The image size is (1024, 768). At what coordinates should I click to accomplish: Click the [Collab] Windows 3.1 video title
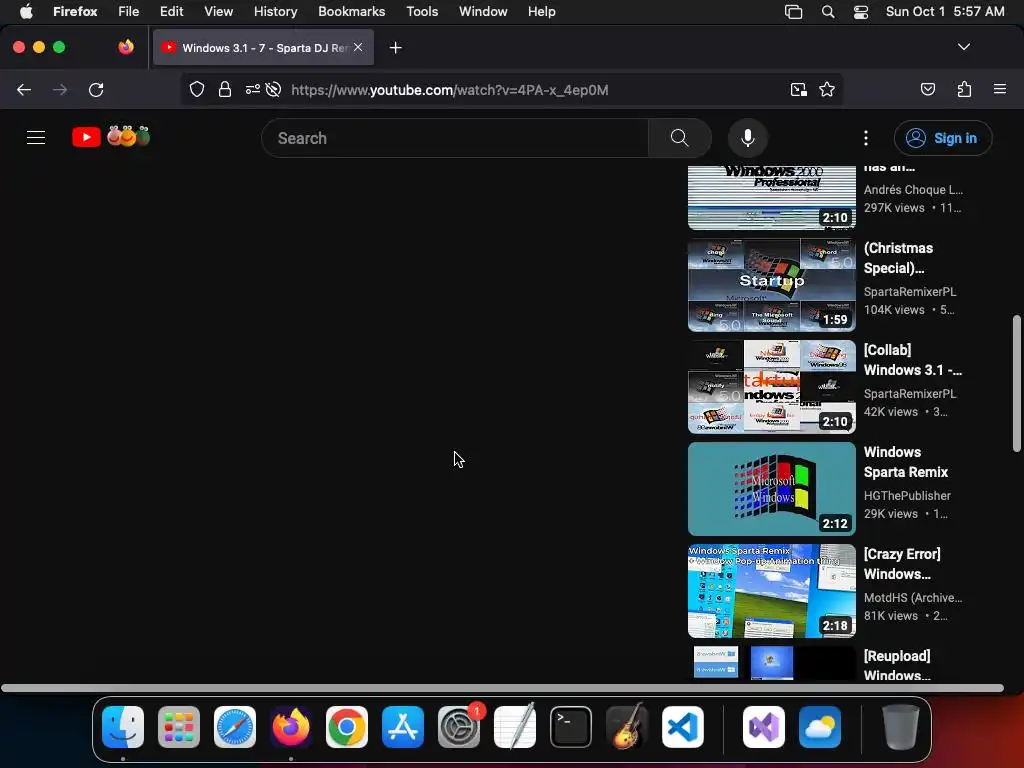tap(912, 360)
